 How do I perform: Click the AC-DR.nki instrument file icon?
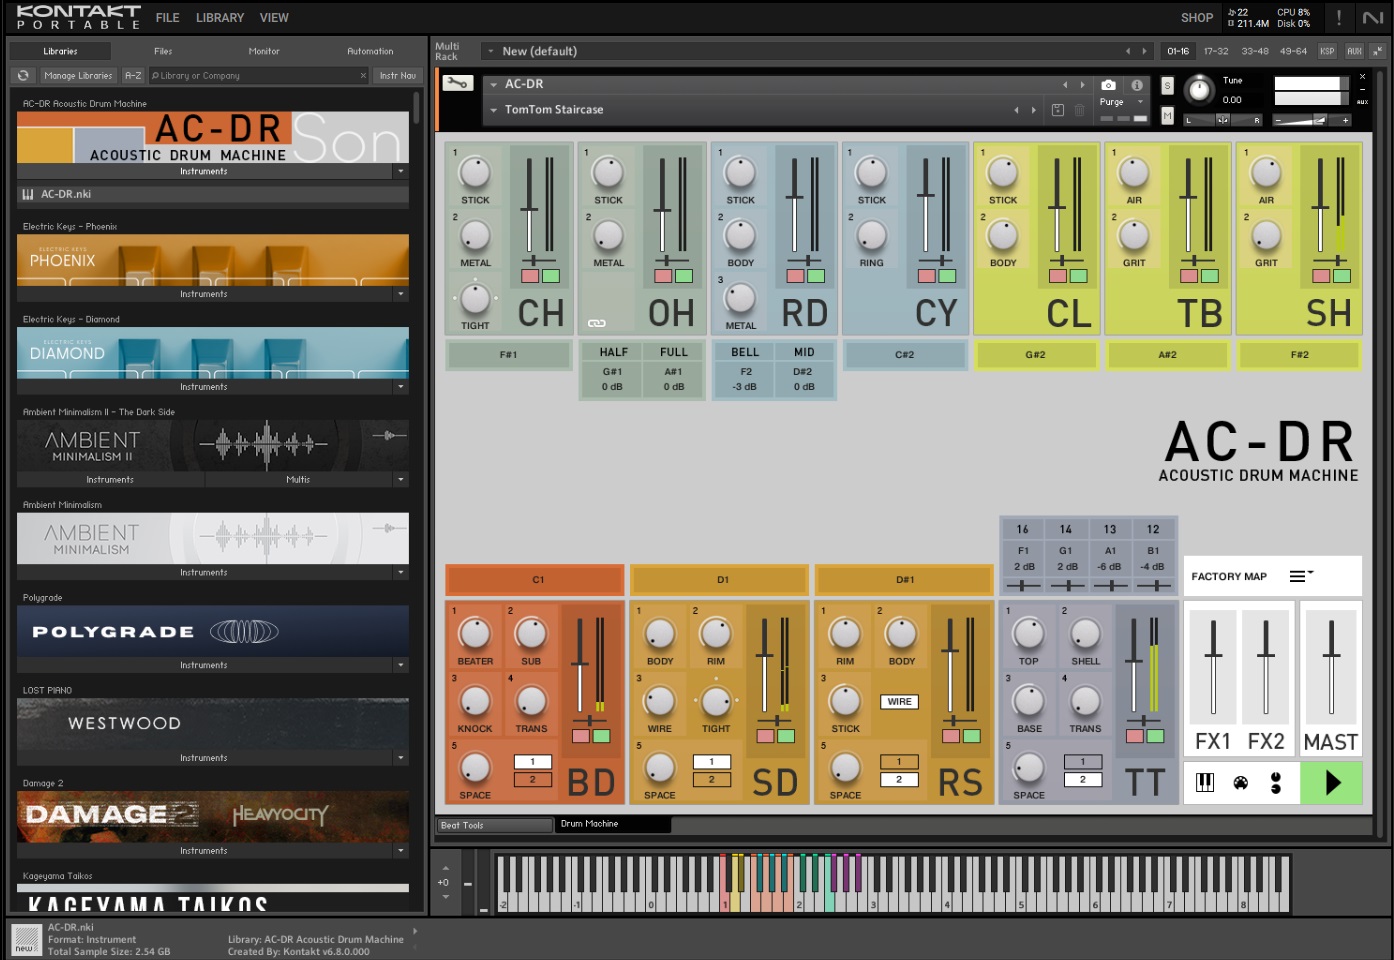28,195
